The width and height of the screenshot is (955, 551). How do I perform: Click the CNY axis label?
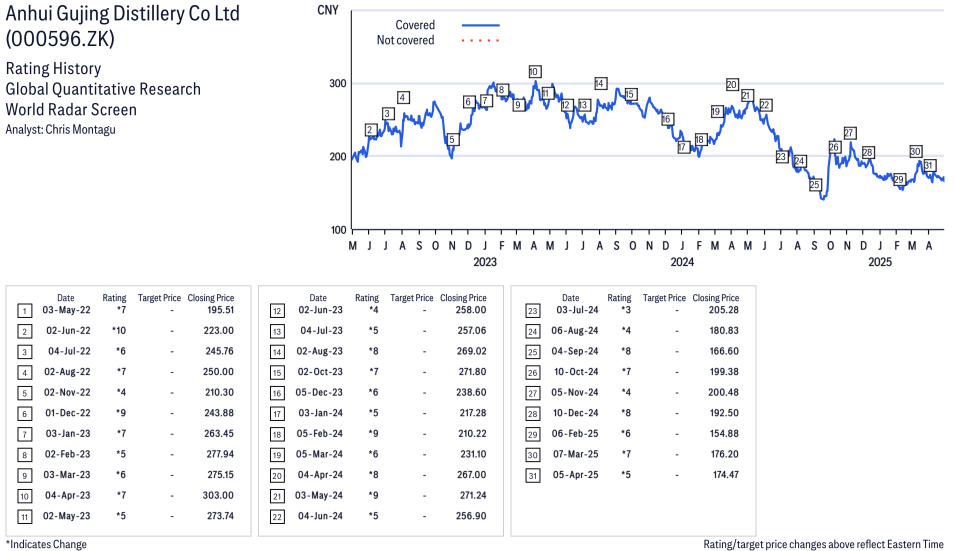(x=328, y=10)
